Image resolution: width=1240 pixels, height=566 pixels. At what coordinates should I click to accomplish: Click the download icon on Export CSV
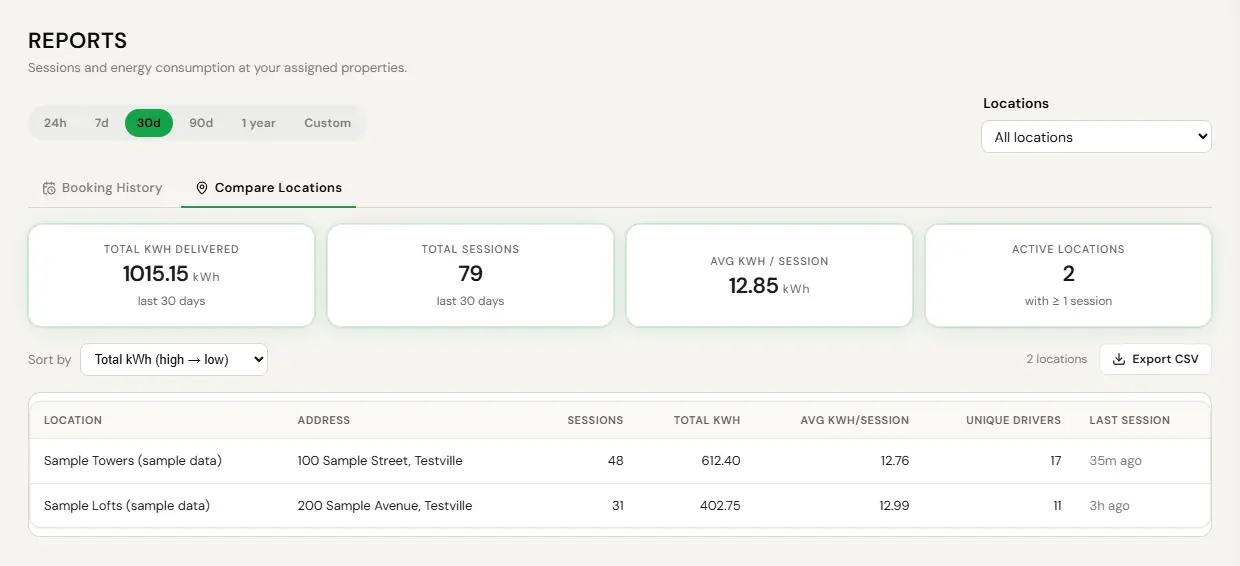[1119, 359]
